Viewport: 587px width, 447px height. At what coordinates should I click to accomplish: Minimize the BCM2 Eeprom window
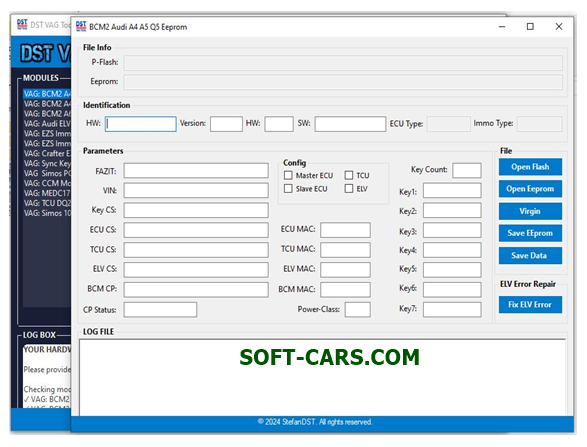tap(502, 27)
